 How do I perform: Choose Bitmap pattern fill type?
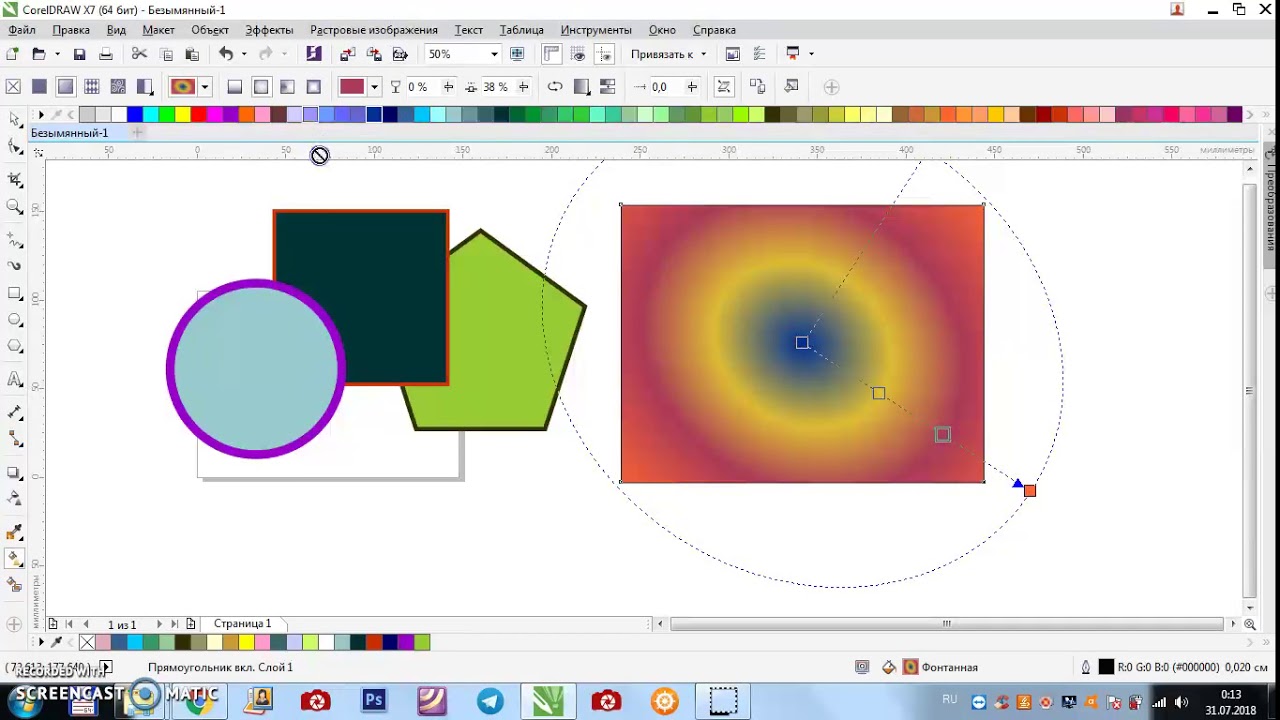(118, 87)
